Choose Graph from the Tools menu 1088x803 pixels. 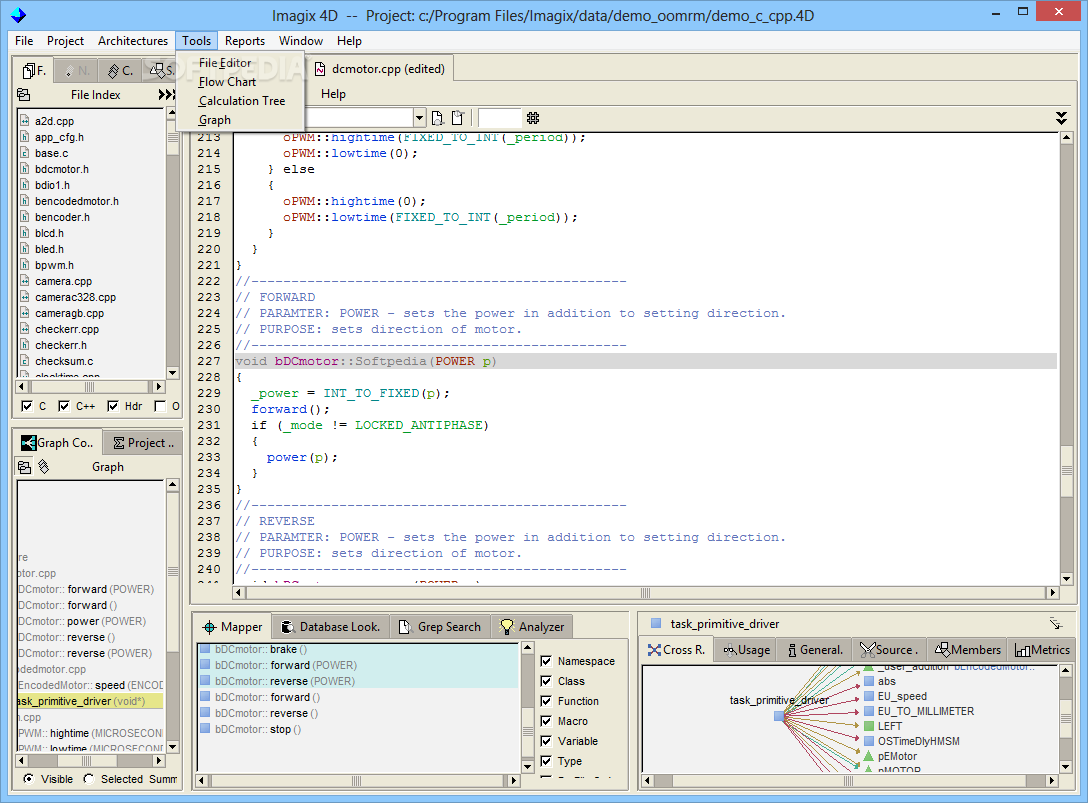(214, 120)
